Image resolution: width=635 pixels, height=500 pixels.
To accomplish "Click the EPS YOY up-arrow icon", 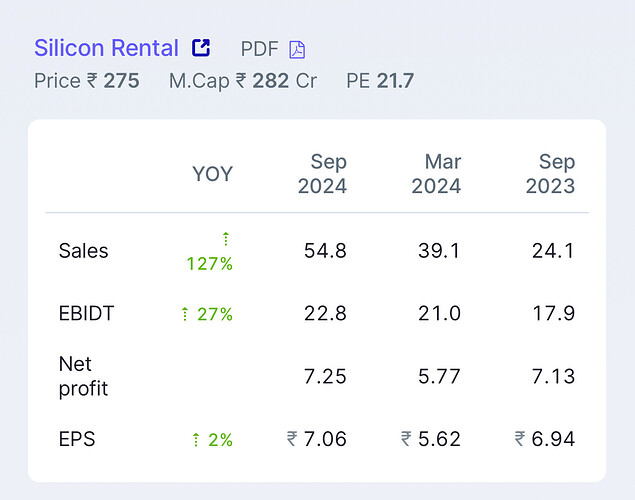I will pyautogui.click(x=196, y=438).
